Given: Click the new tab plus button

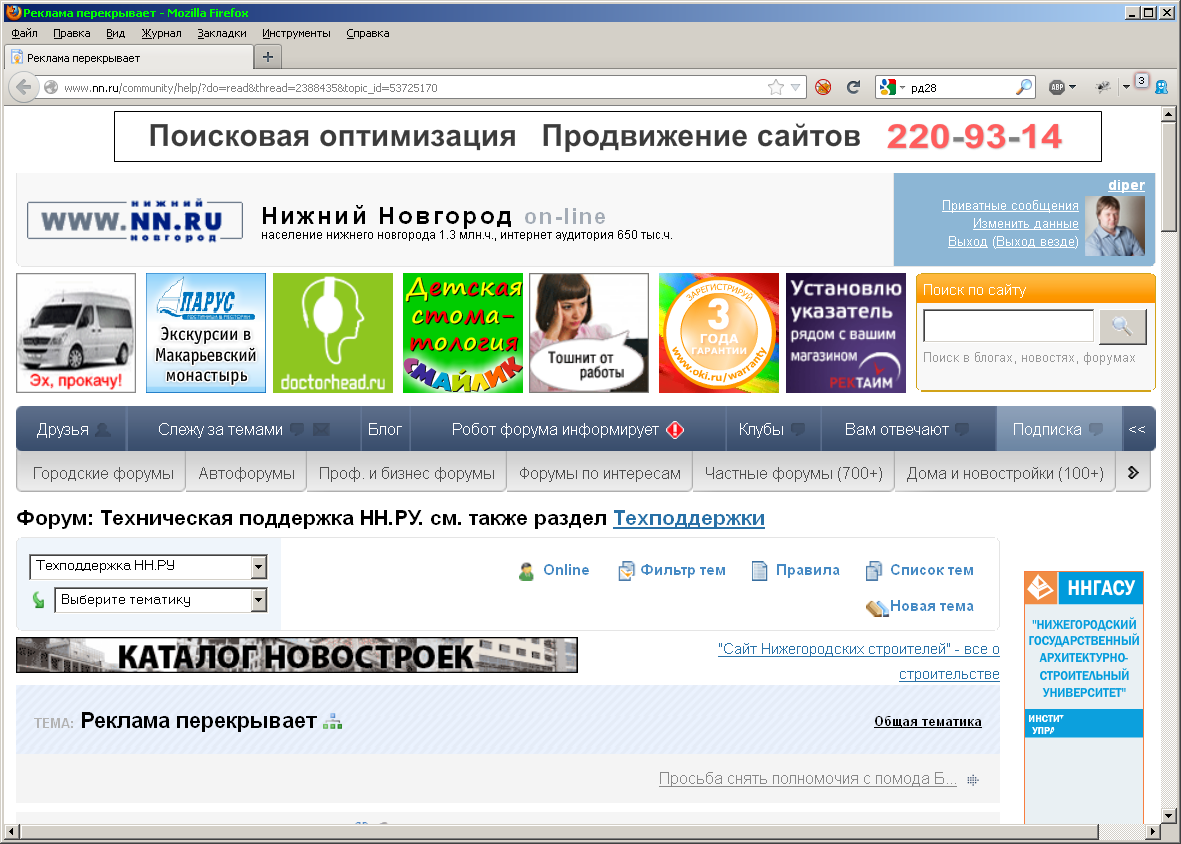Looking at the screenshot, I should coord(267,56).
